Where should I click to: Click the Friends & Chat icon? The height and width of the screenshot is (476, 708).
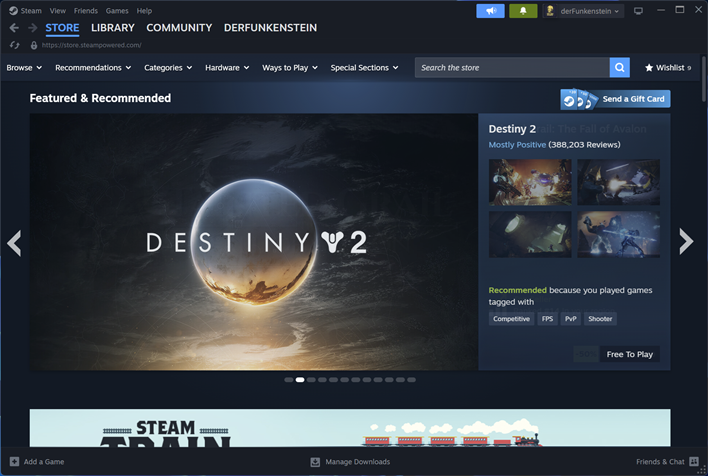click(x=694, y=462)
